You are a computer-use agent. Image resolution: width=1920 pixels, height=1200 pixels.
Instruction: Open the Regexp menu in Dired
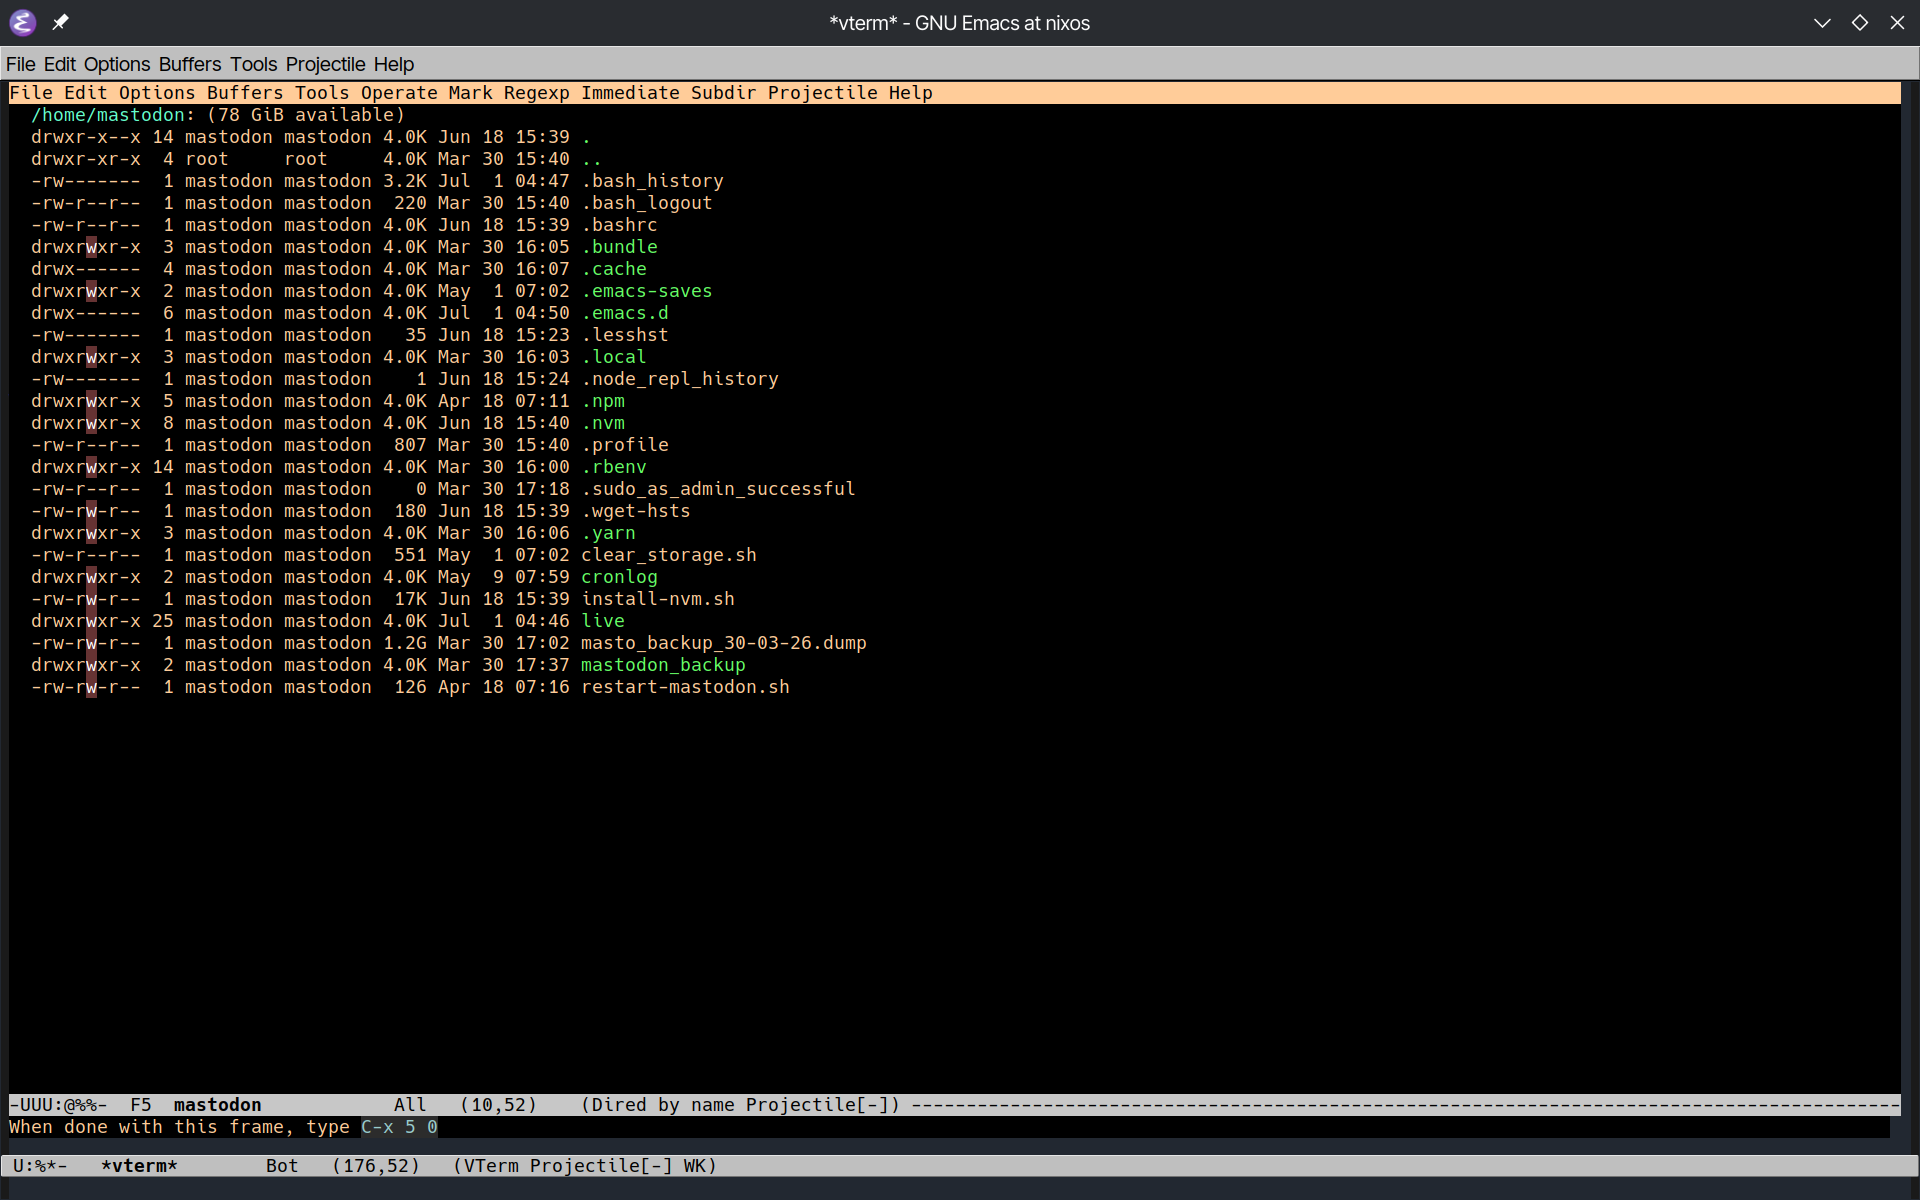tap(537, 93)
